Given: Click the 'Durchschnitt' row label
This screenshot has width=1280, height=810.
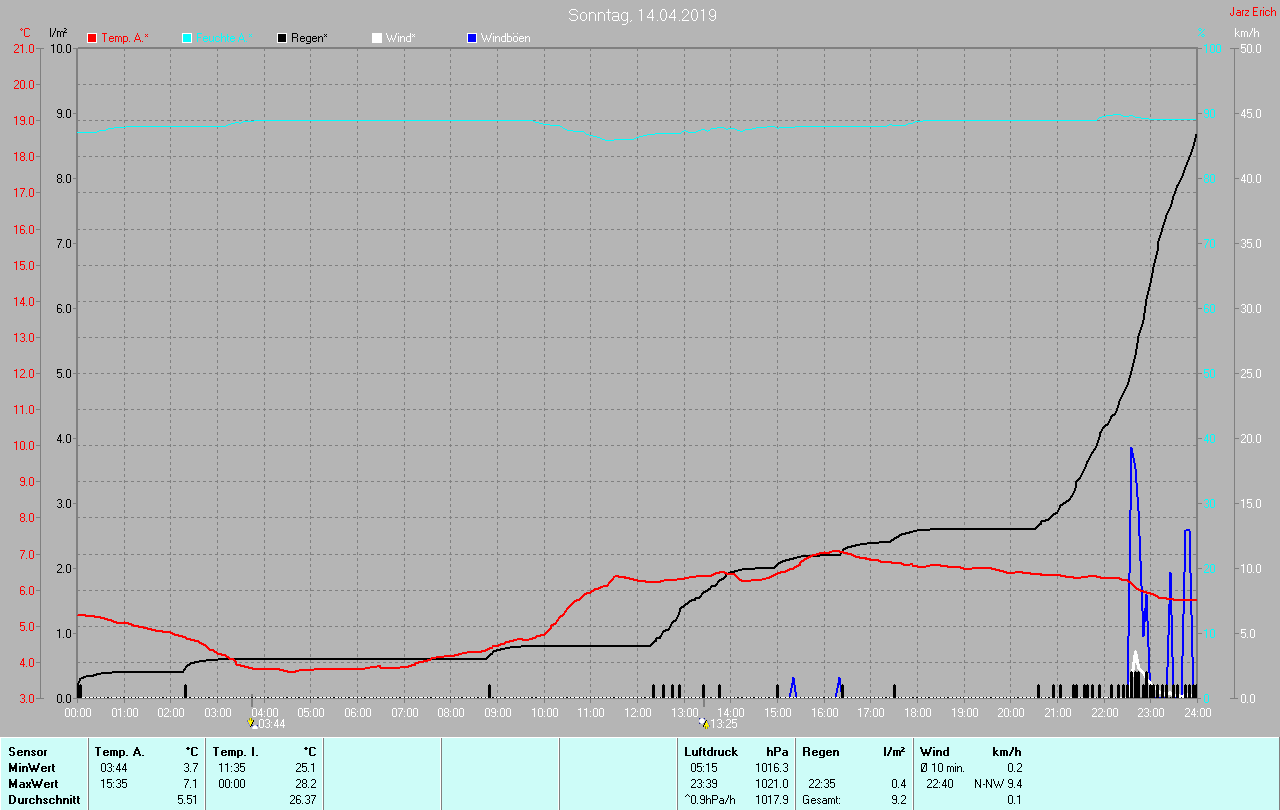Looking at the screenshot, I should pyautogui.click(x=44, y=800).
